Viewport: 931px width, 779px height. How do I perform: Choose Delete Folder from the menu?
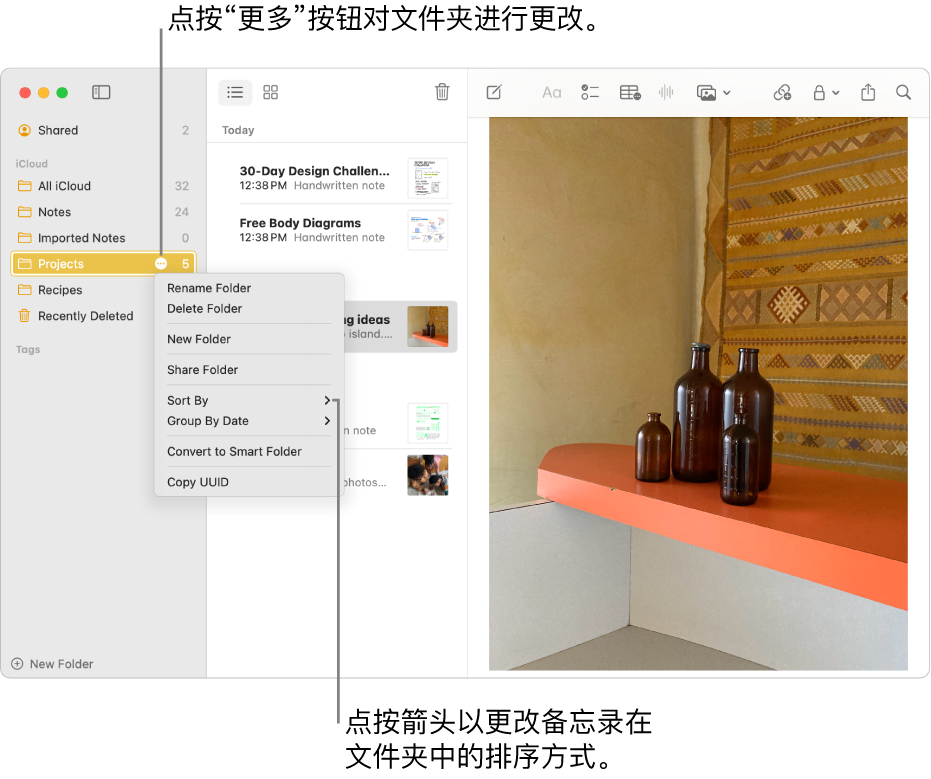(x=249, y=309)
